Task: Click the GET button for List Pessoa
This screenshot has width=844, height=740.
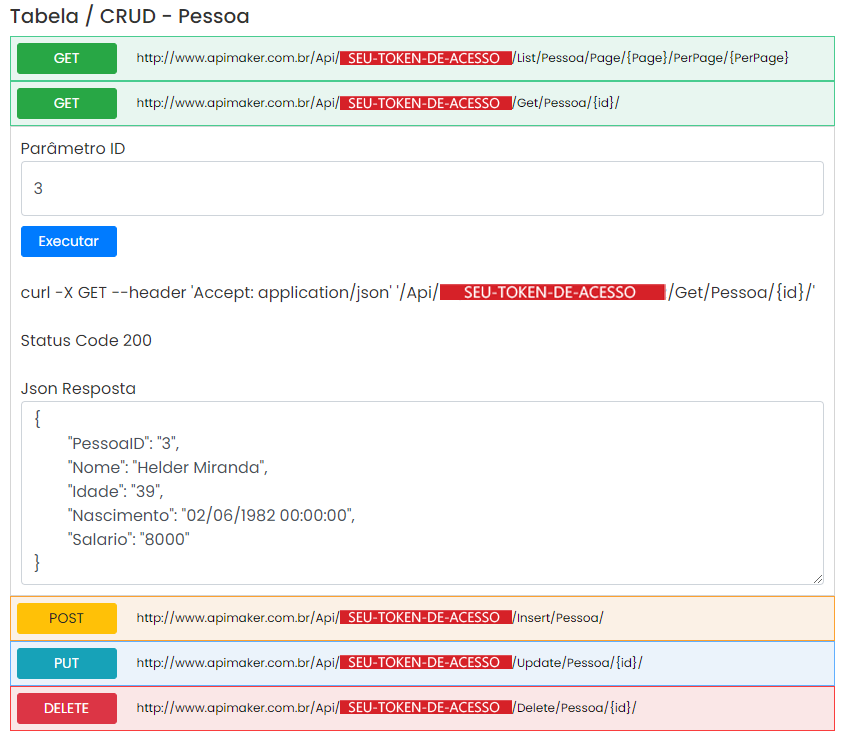Action: click(x=67, y=58)
